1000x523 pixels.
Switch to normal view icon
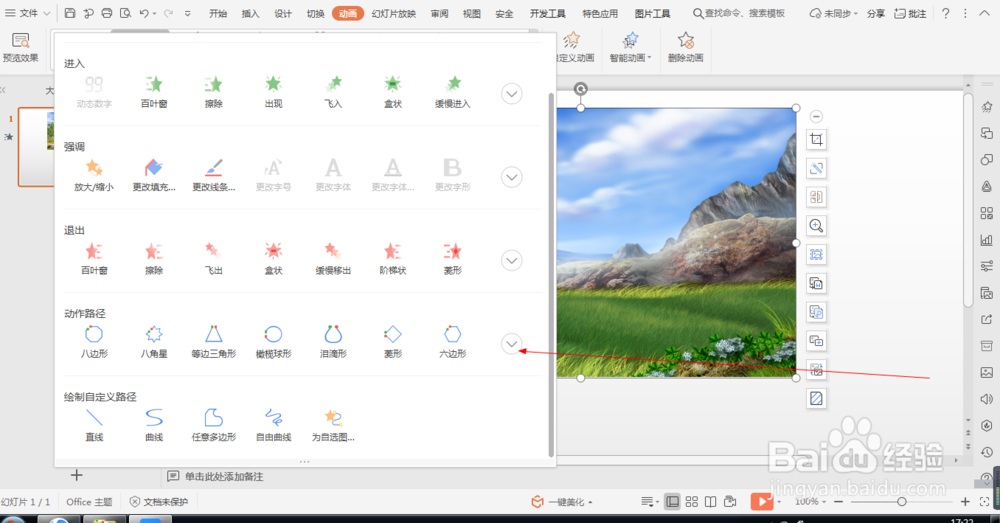(672, 502)
